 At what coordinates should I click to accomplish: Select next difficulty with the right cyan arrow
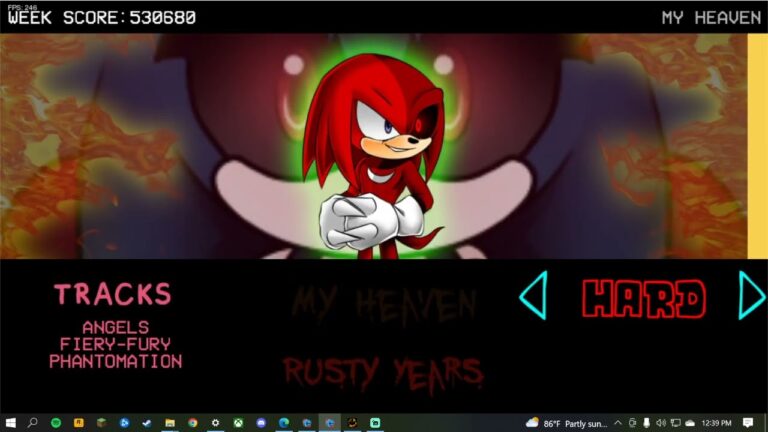[x=751, y=295]
